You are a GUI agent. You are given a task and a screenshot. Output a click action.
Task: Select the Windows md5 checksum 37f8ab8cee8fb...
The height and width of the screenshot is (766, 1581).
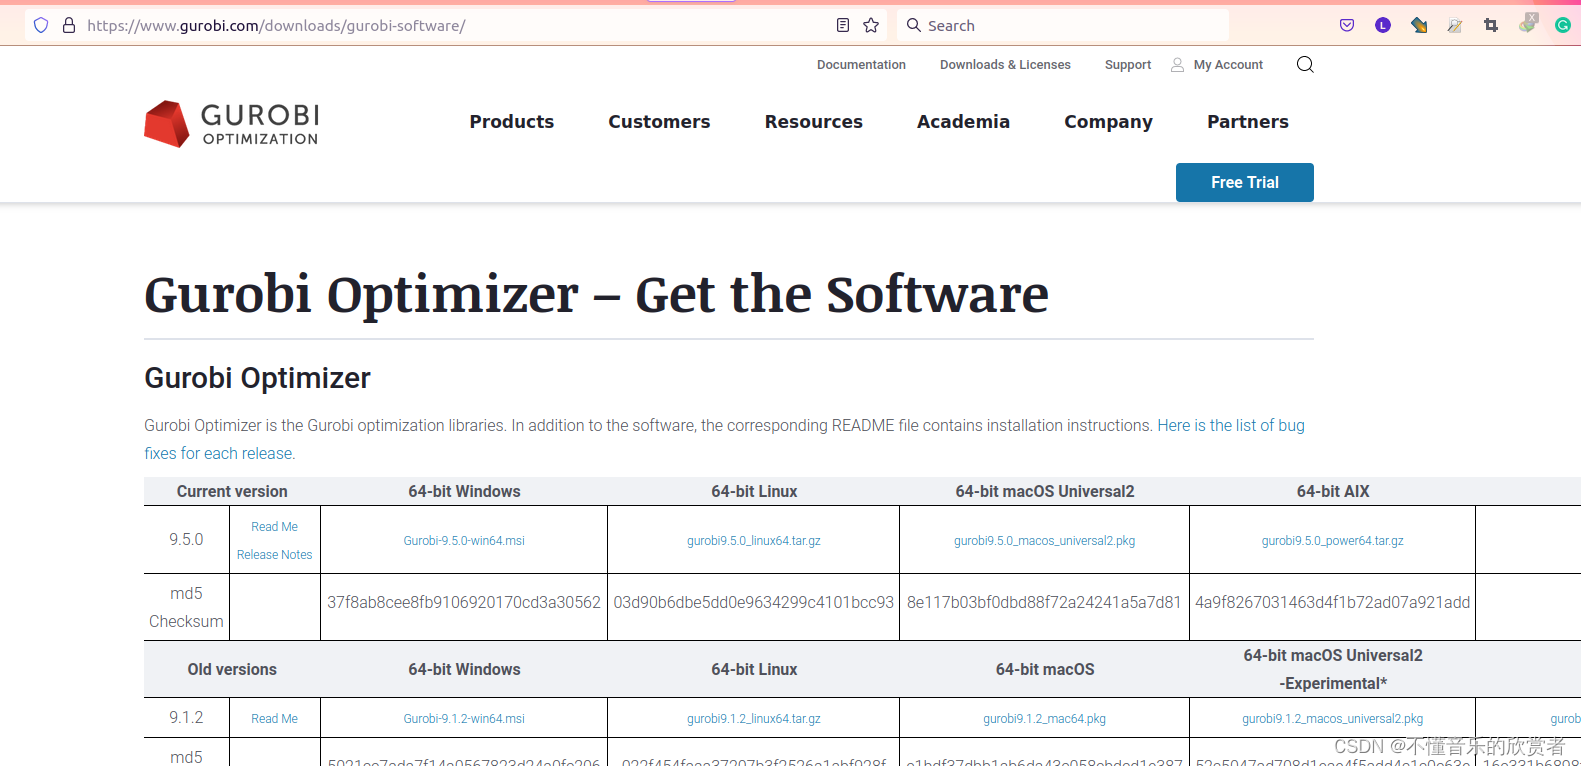[x=464, y=603]
